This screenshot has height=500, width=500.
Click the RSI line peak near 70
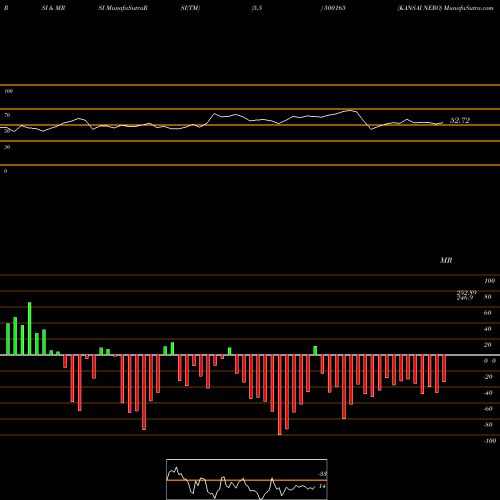click(x=350, y=110)
